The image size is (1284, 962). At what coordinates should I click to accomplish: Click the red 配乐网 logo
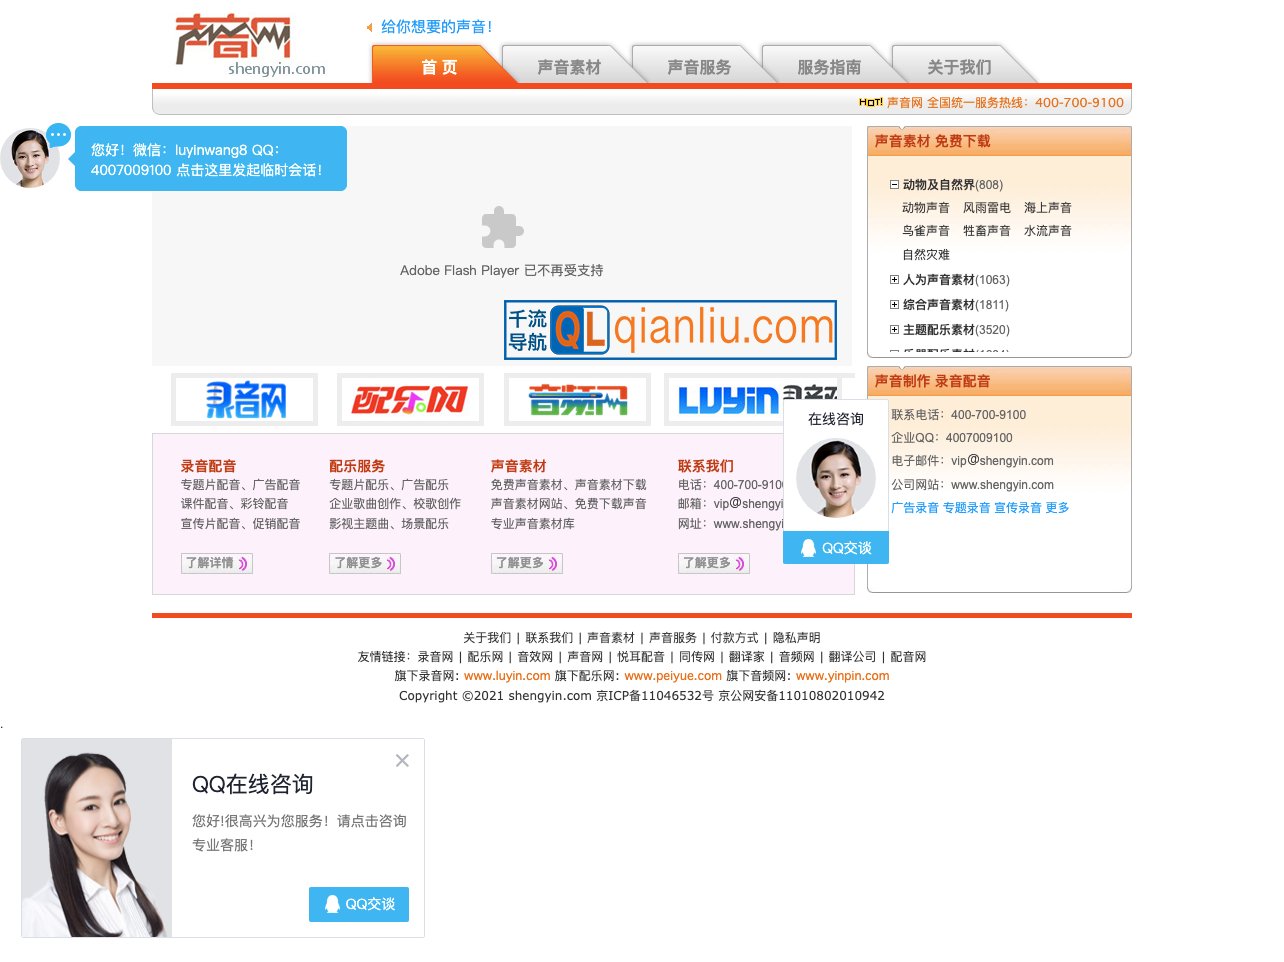tap(410, 400)
